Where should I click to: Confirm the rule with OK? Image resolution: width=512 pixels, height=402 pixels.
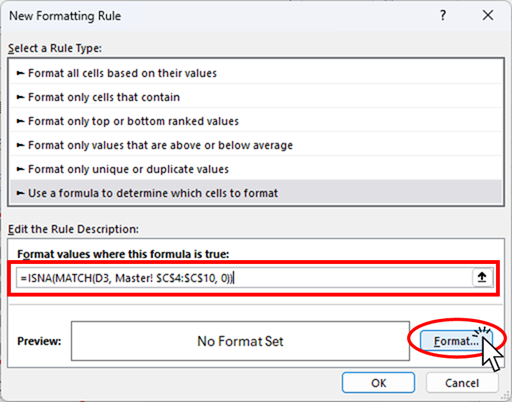378,383
